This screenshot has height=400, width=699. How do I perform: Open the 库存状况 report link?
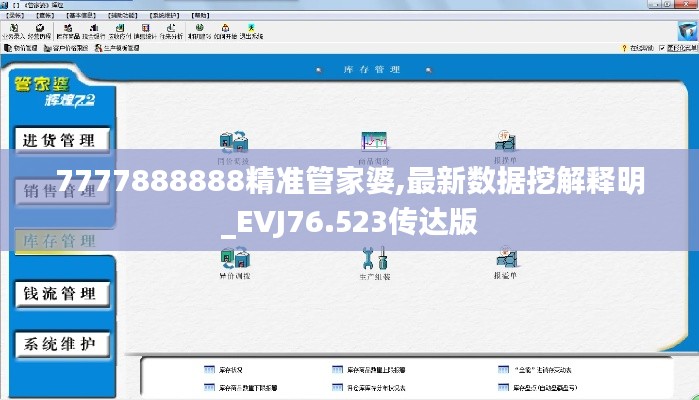pos(231,370)
